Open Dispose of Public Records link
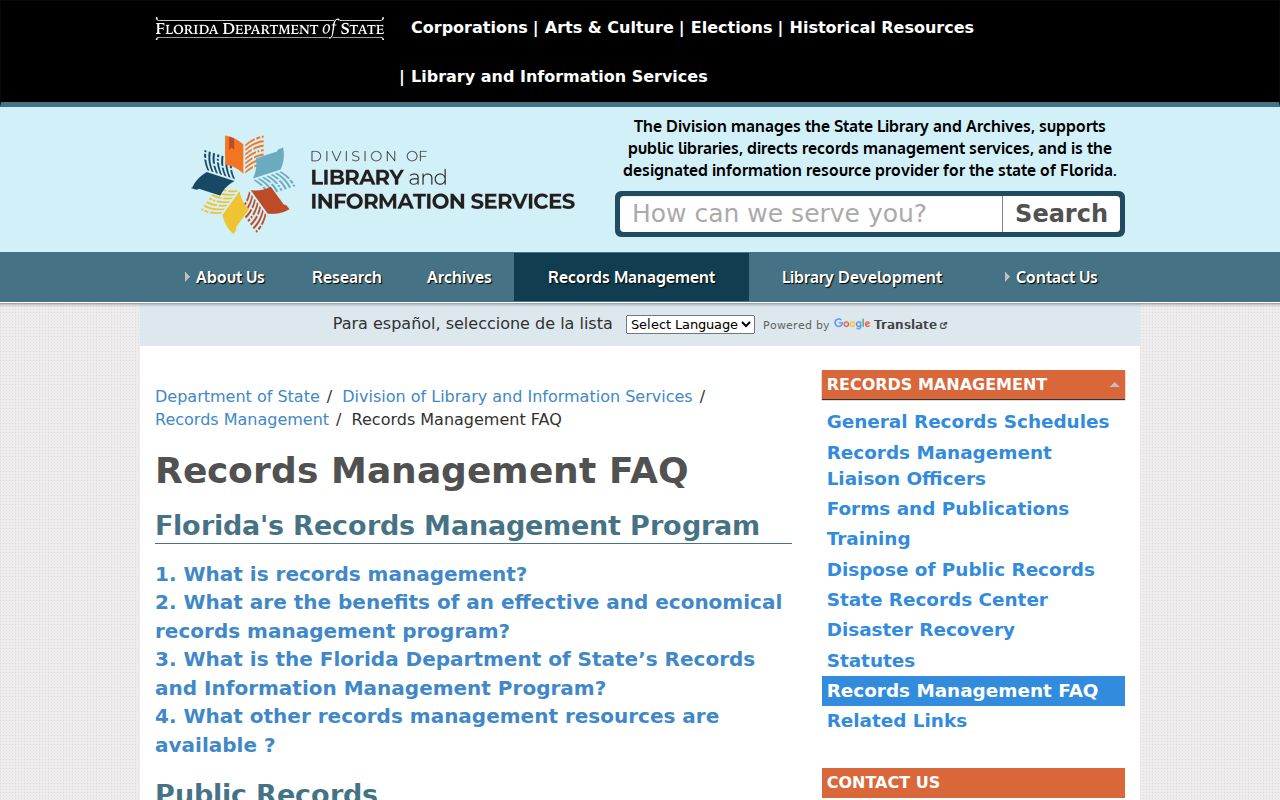 point(961,569)
